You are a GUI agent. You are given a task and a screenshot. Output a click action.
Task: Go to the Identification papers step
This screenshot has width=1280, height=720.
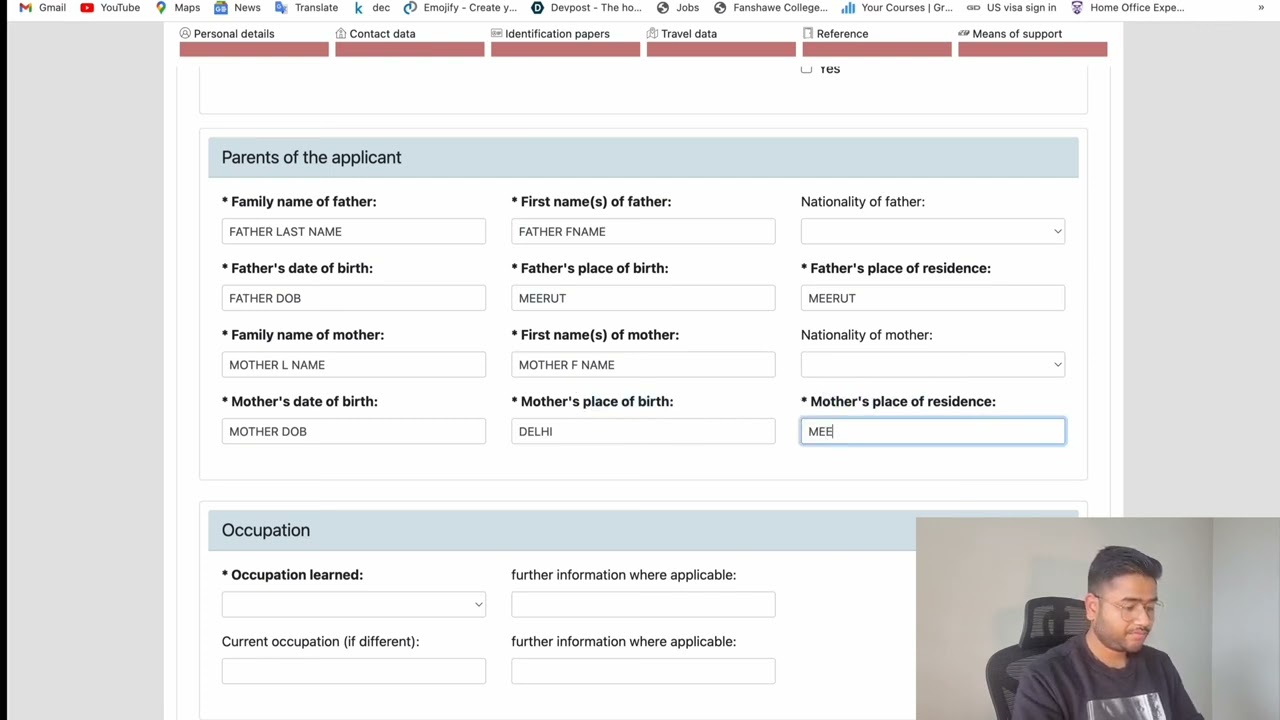tap(565, 40)
